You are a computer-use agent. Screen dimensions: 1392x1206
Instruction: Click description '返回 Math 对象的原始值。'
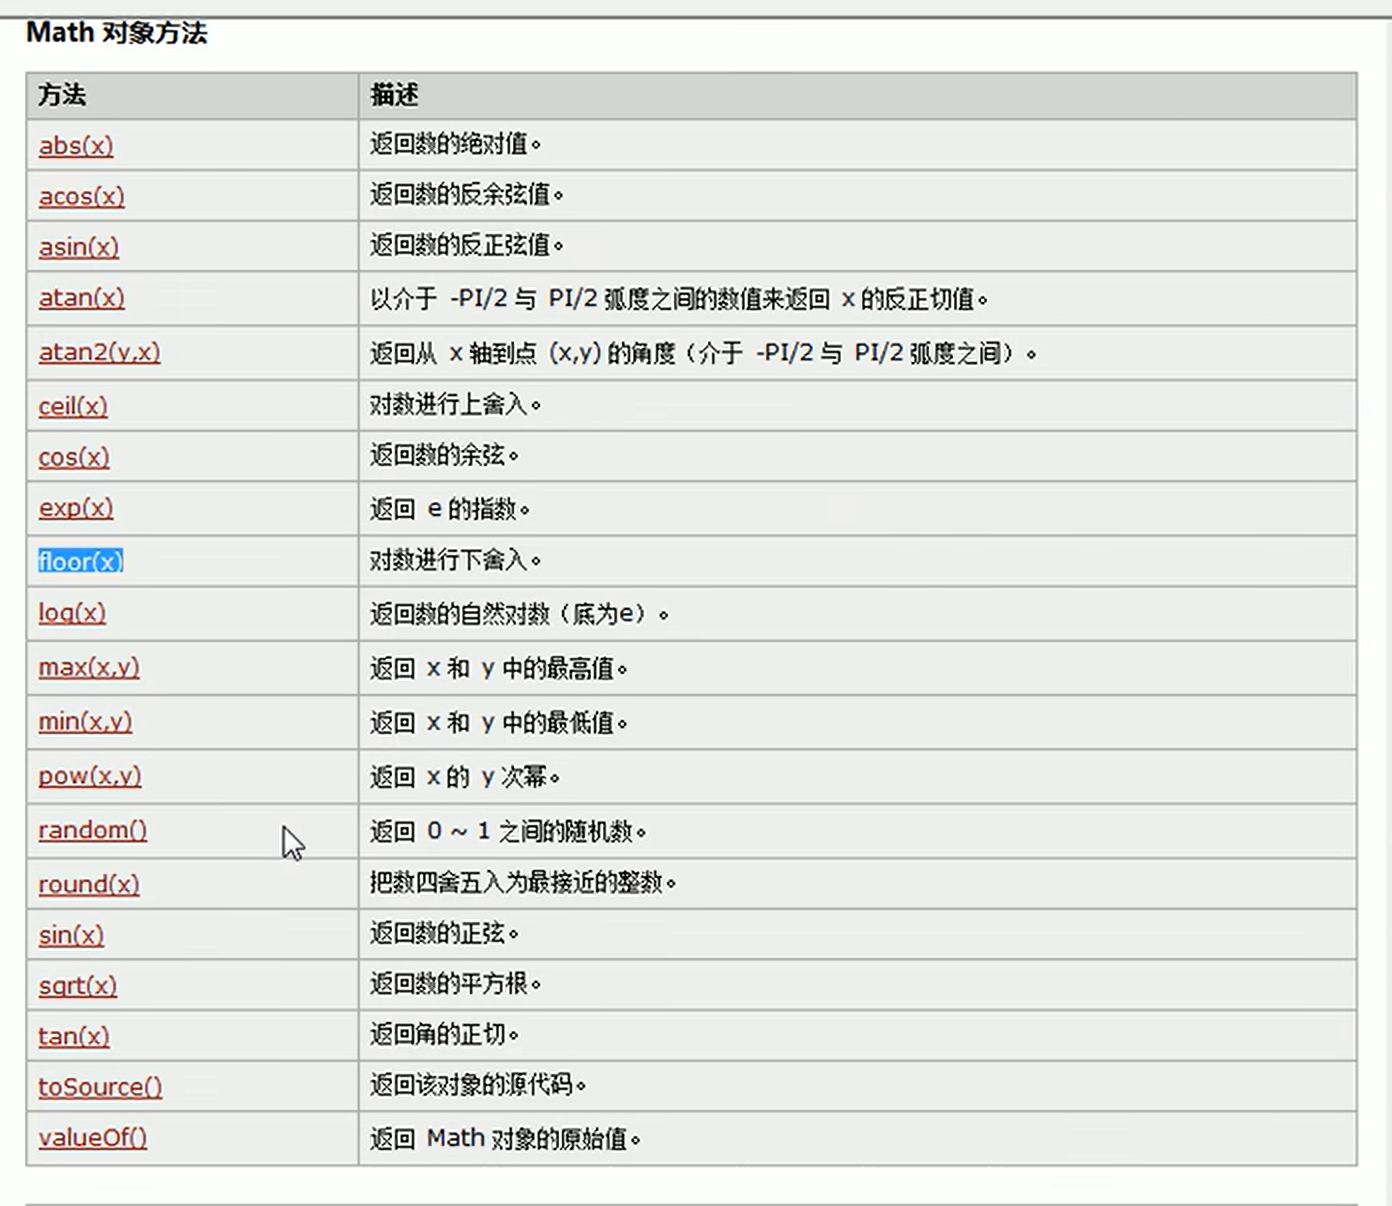point(505,1138)
